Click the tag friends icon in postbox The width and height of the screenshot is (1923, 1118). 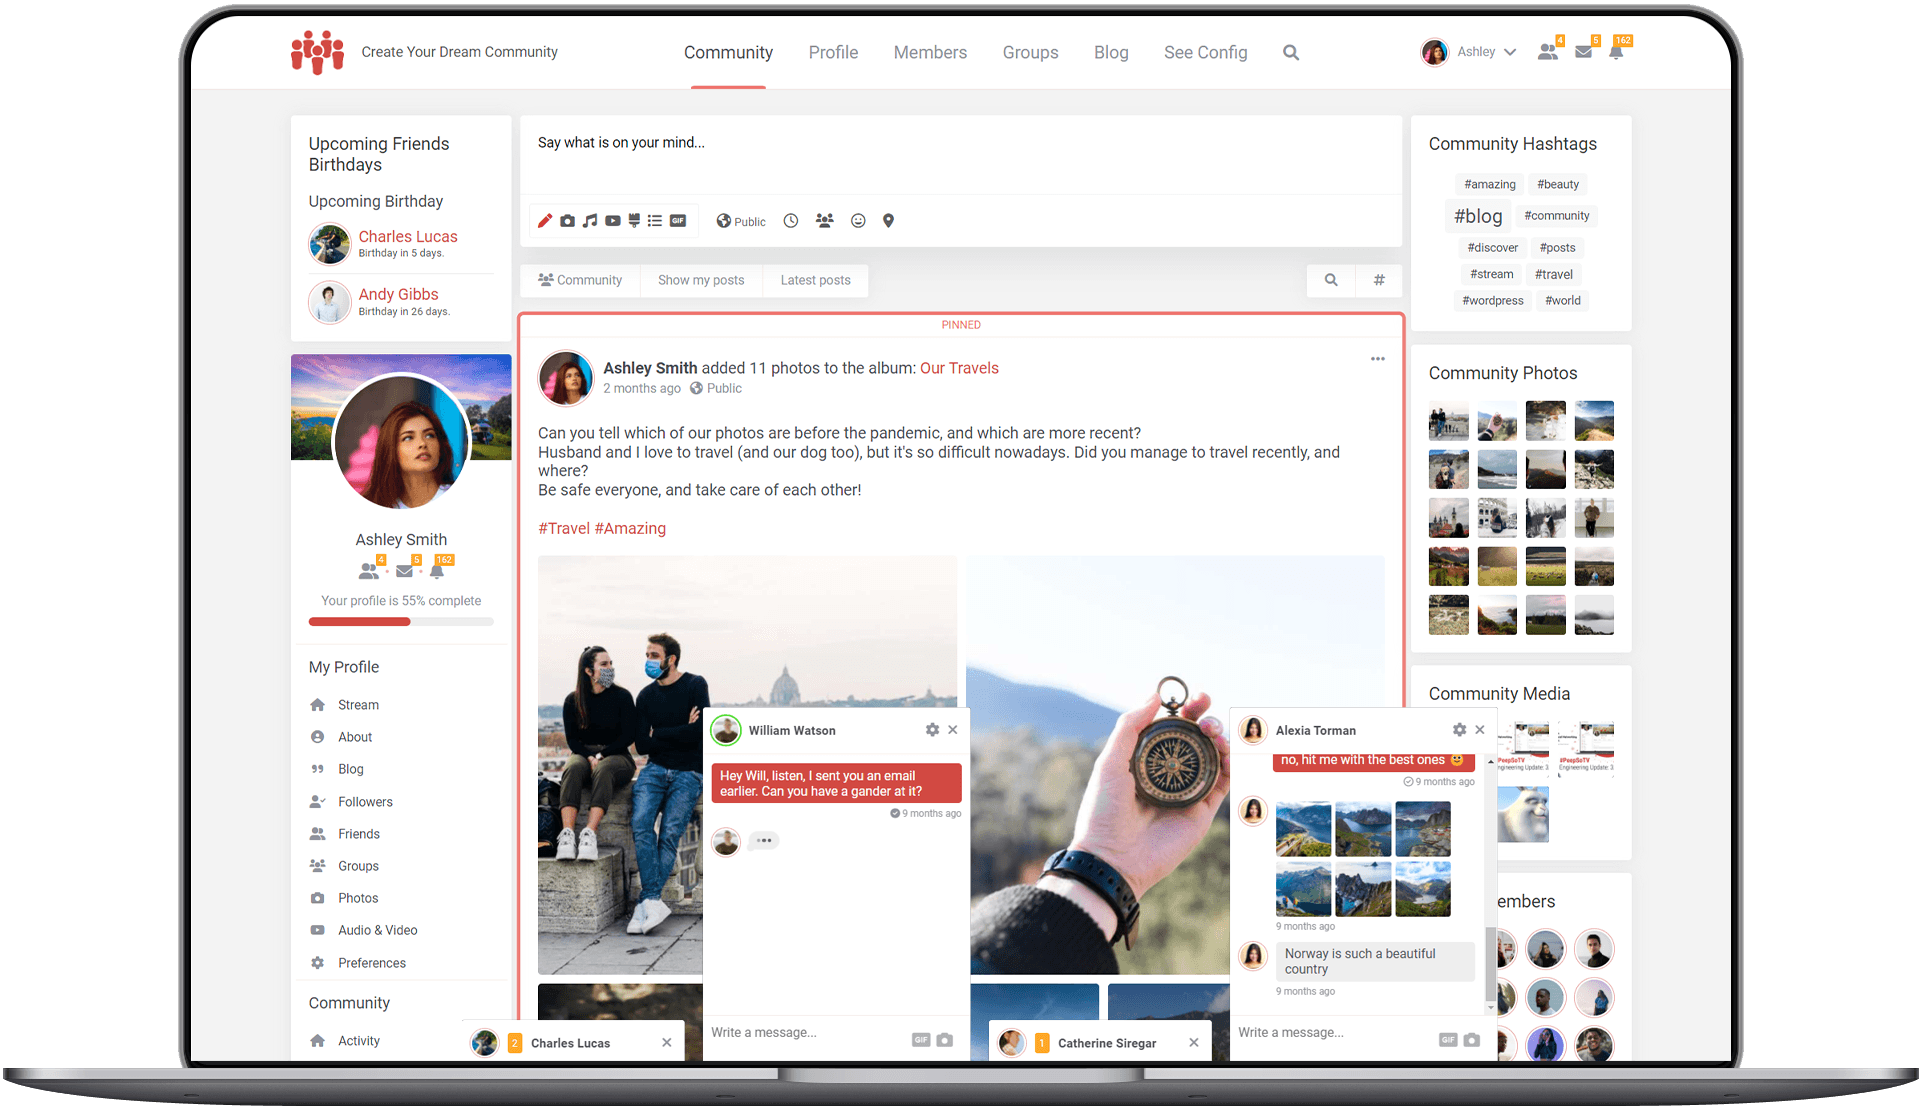pyautogui.click(x=824, y=221)
